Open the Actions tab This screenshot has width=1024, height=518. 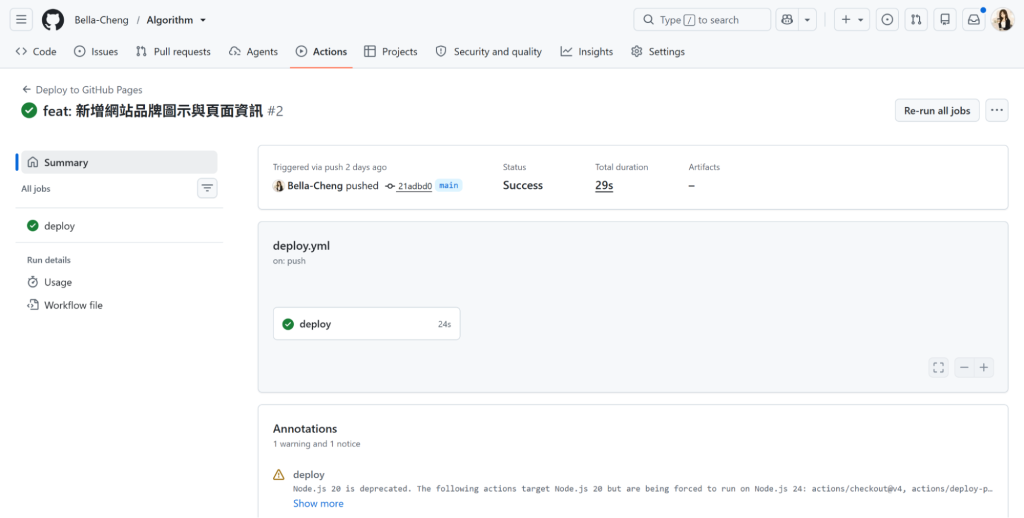click(321, 52)
